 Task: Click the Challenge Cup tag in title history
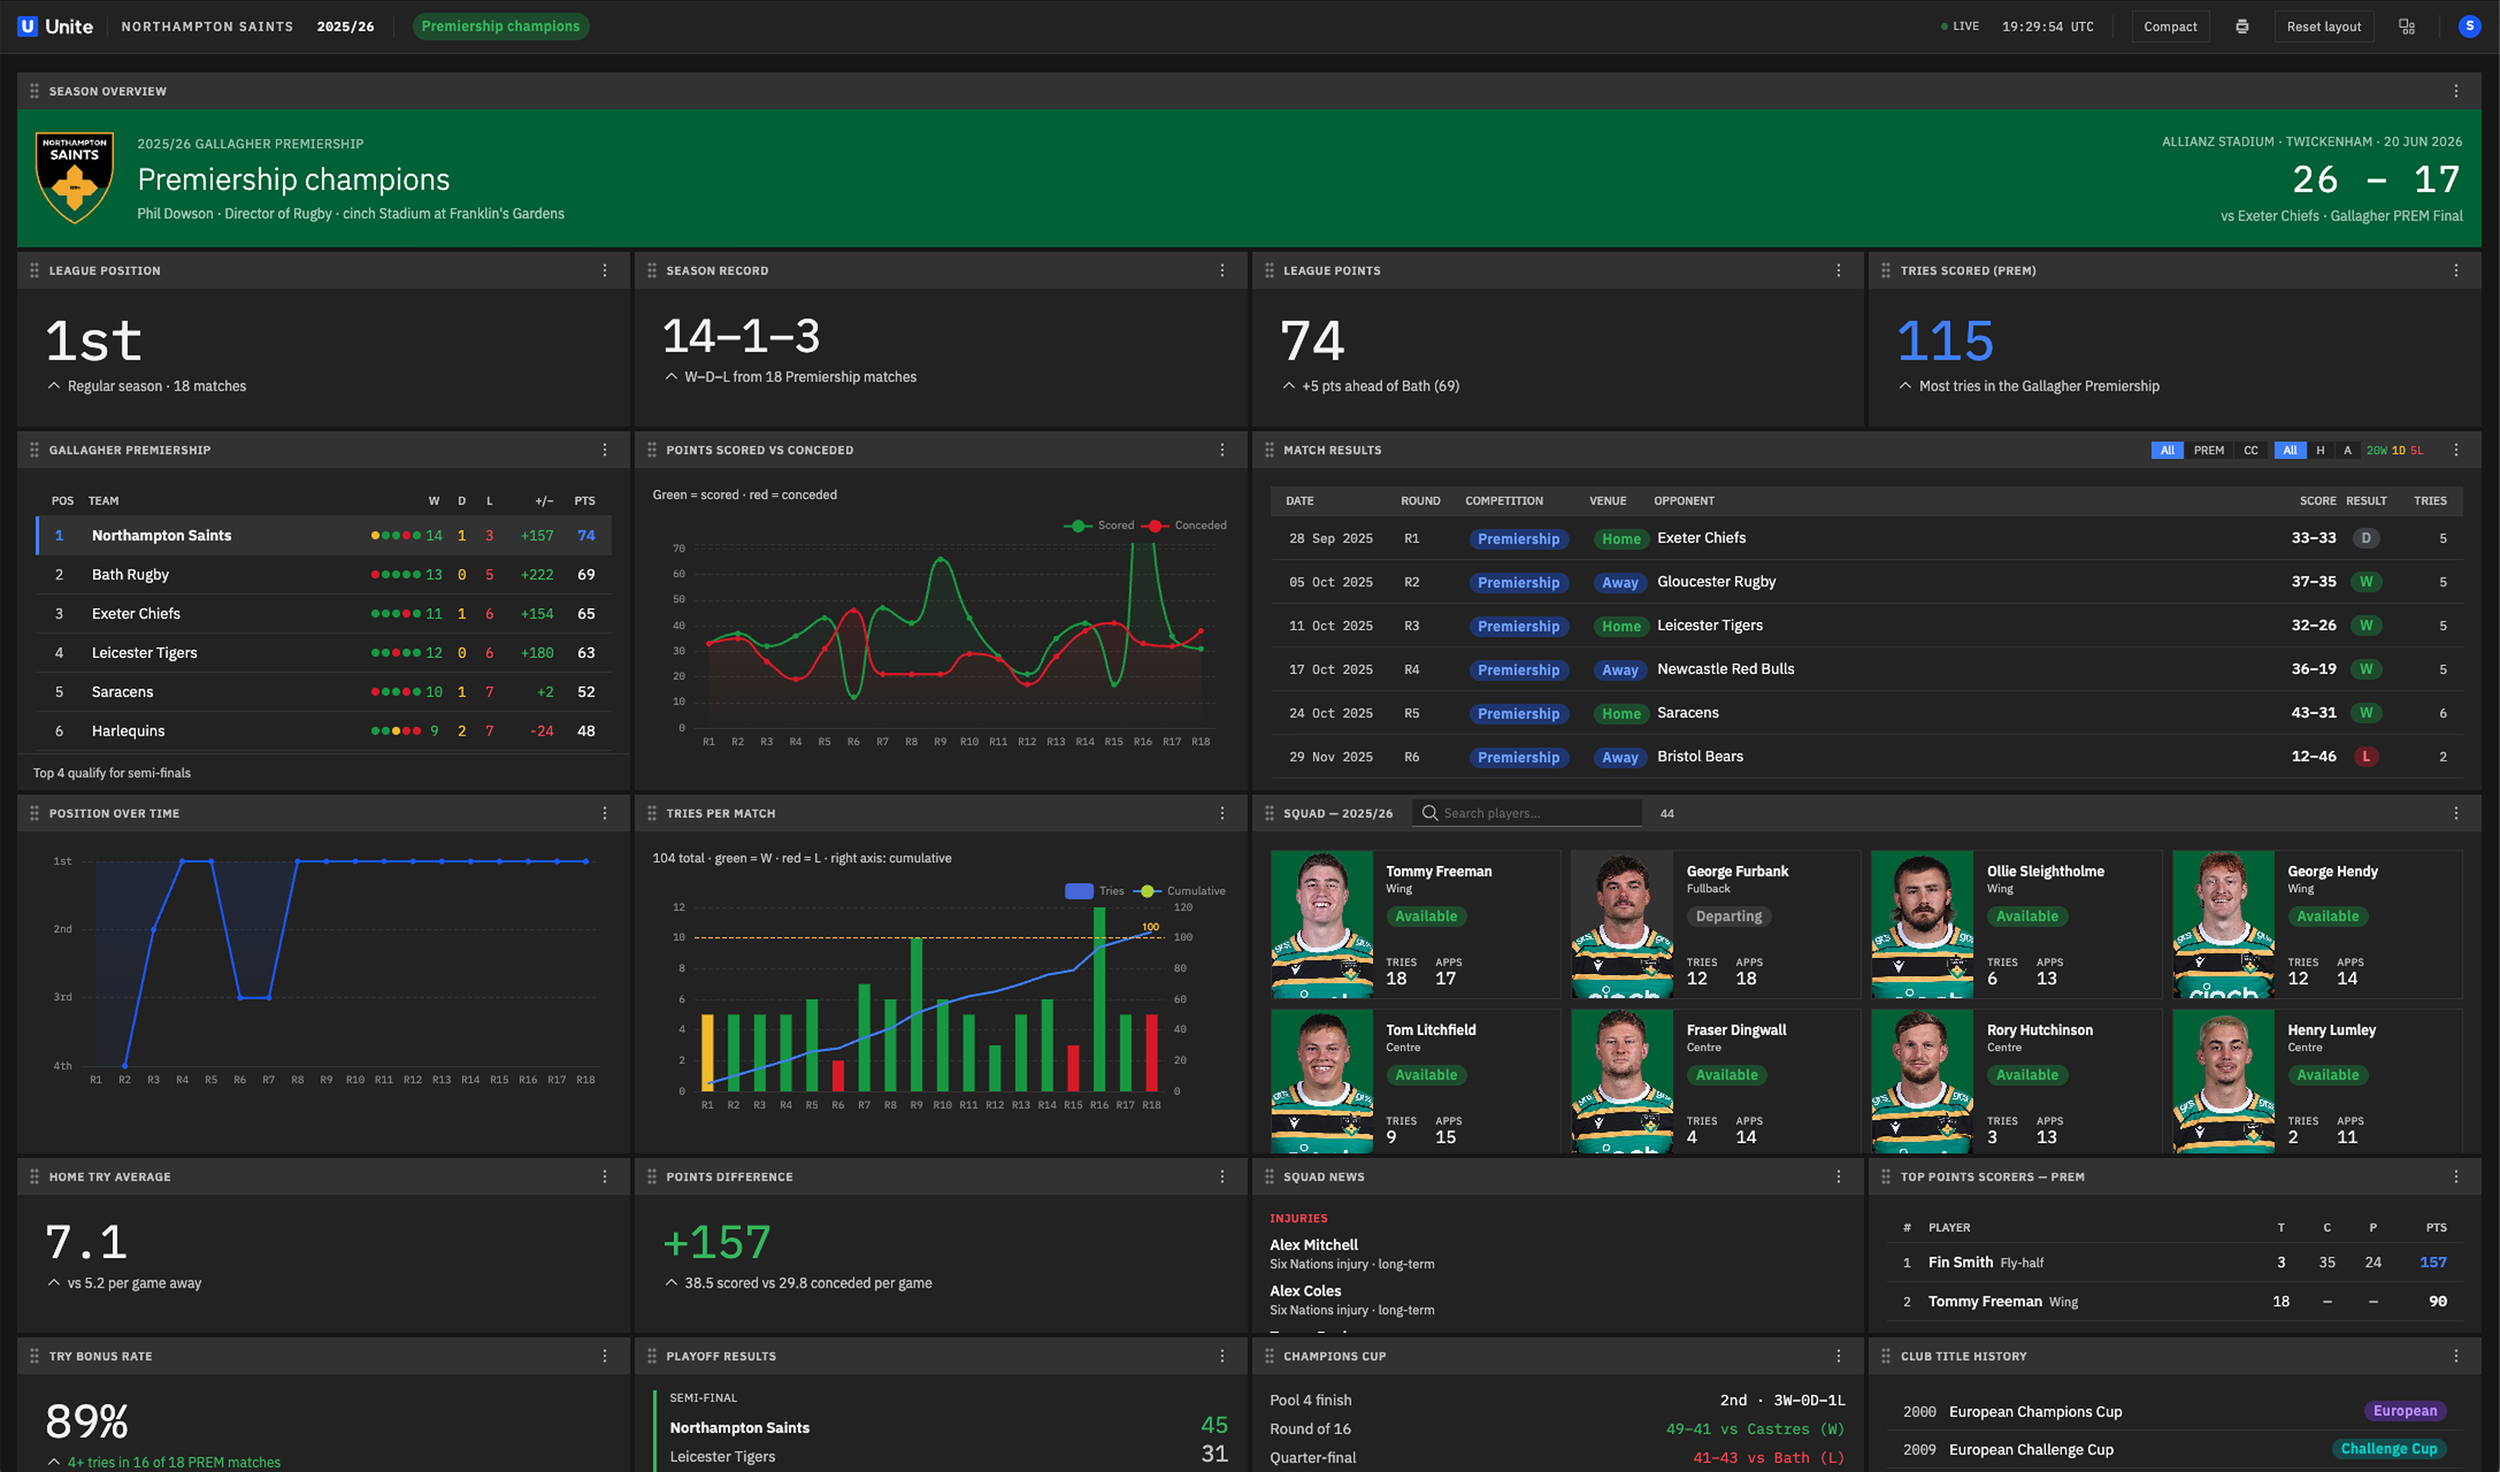click(x=2388, y=1449)
